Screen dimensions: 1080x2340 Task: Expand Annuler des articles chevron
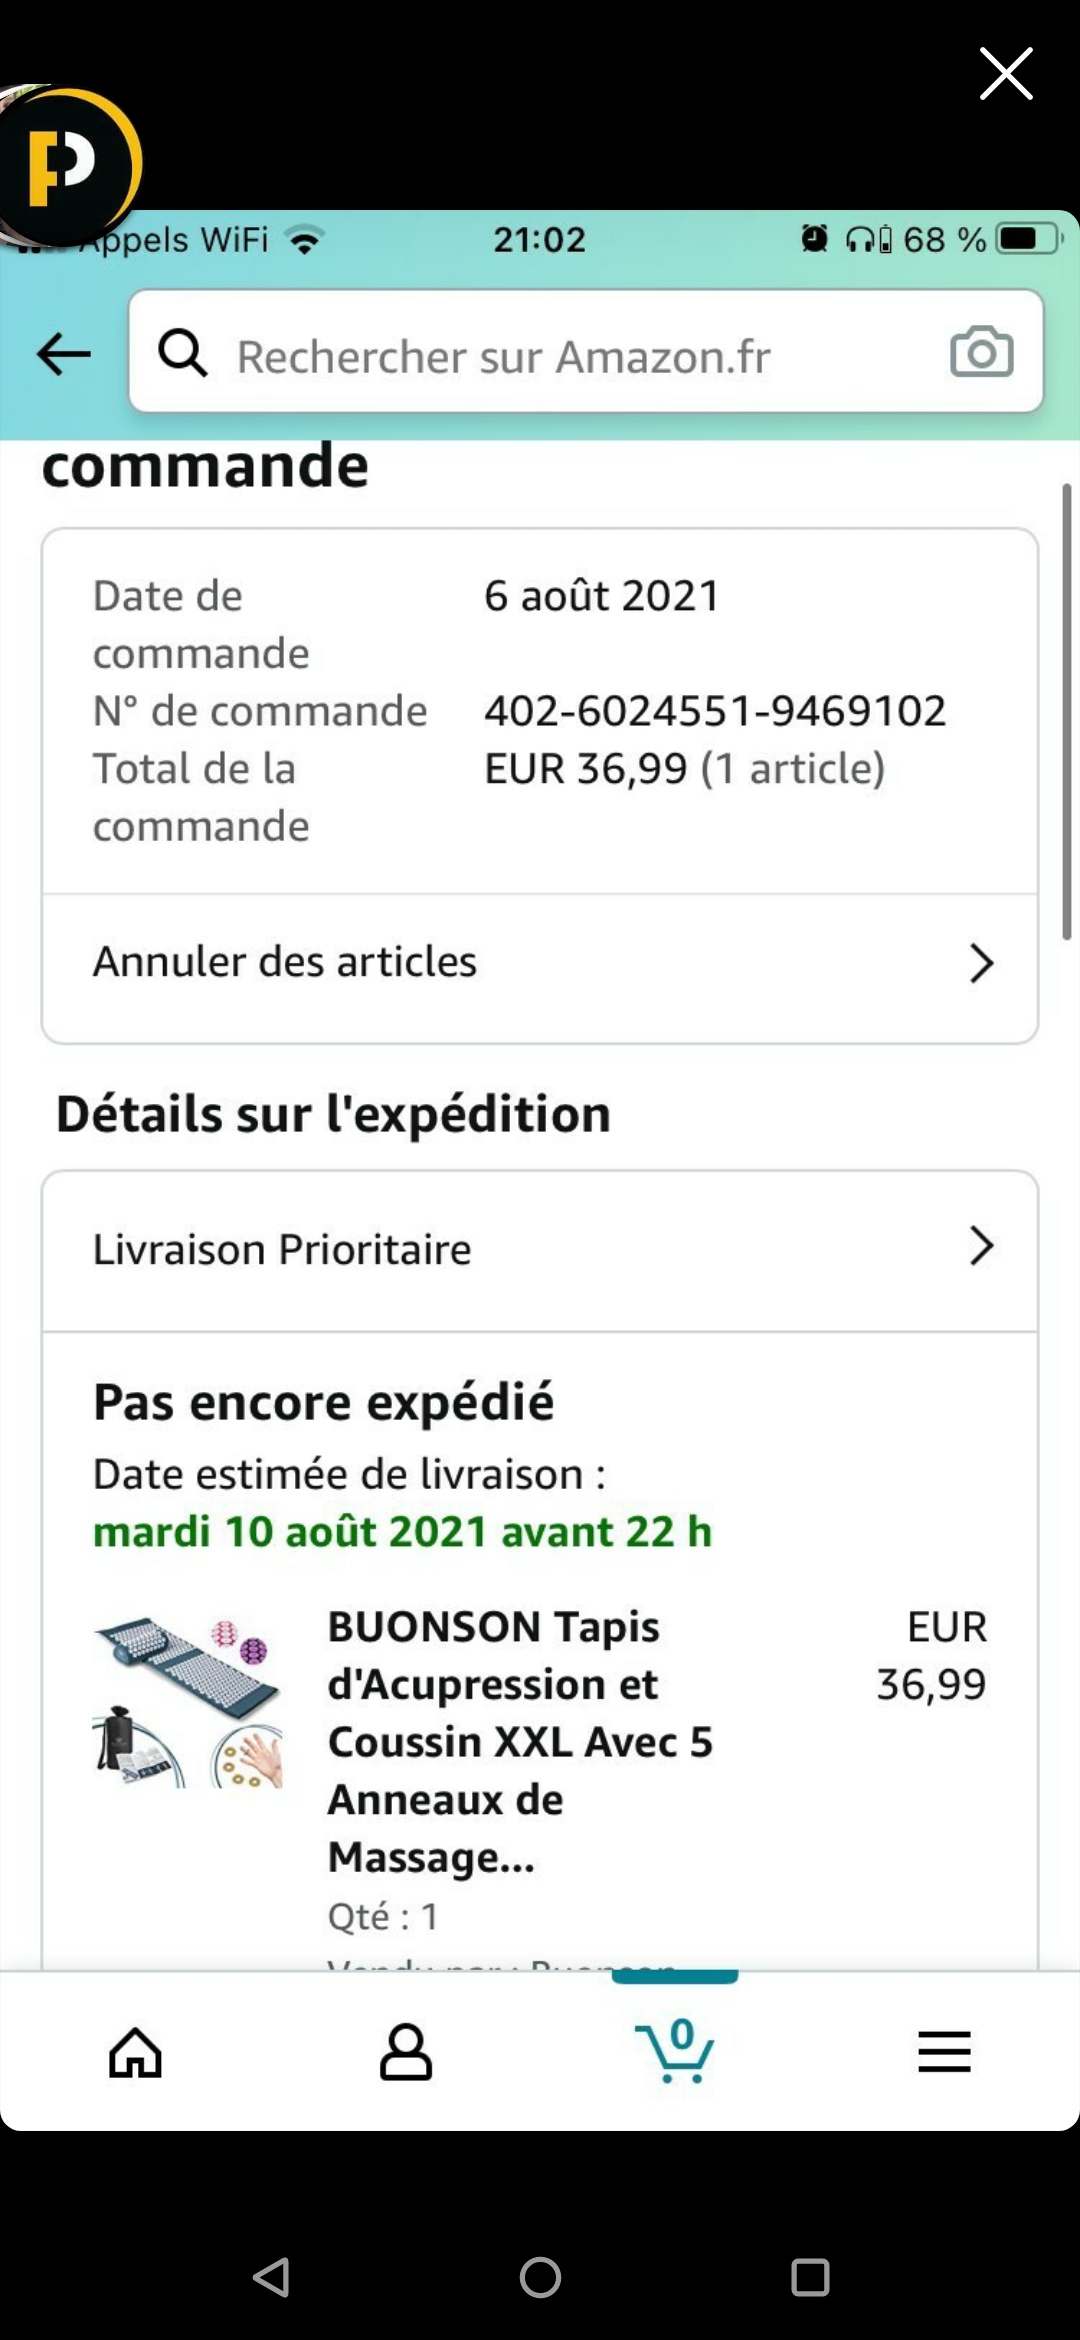[981, 963]
